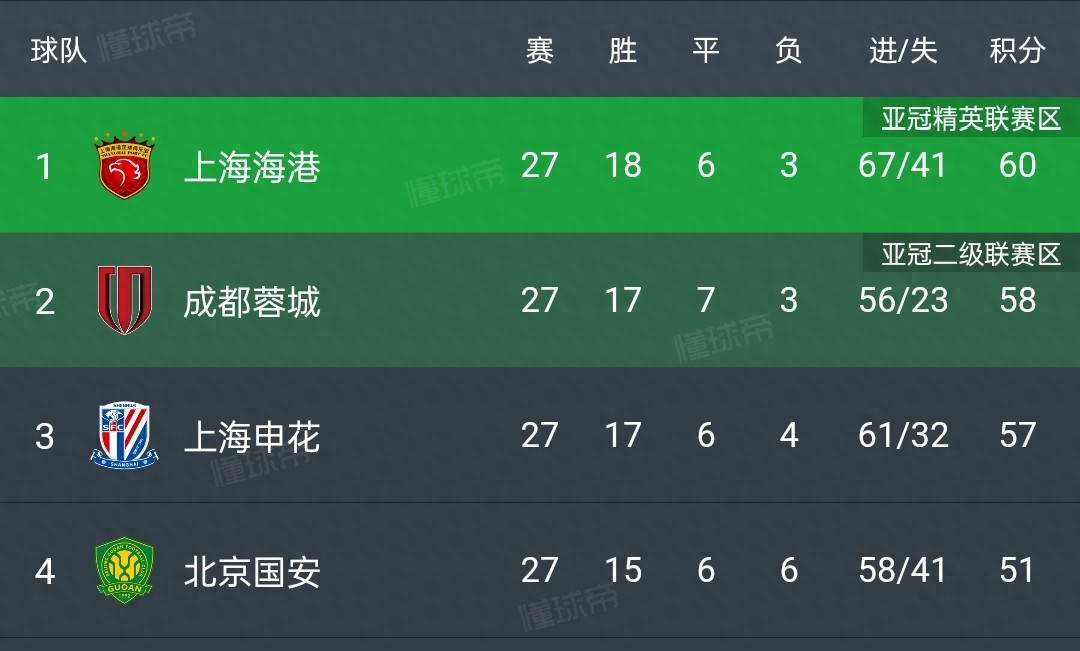Click the Chengdu Rongcheng (成都蓉城) club crest
Image resolution: width=1080 pixels, height=651 pixels.
[124, 300]
